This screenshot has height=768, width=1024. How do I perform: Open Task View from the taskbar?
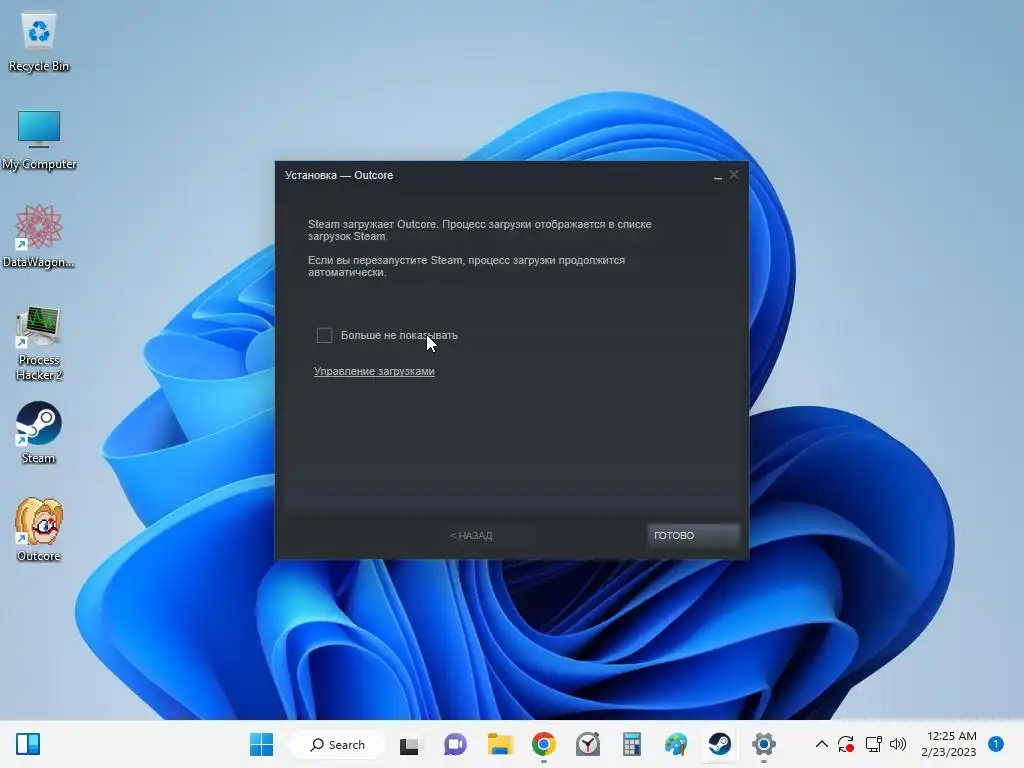tap(409, 744)
